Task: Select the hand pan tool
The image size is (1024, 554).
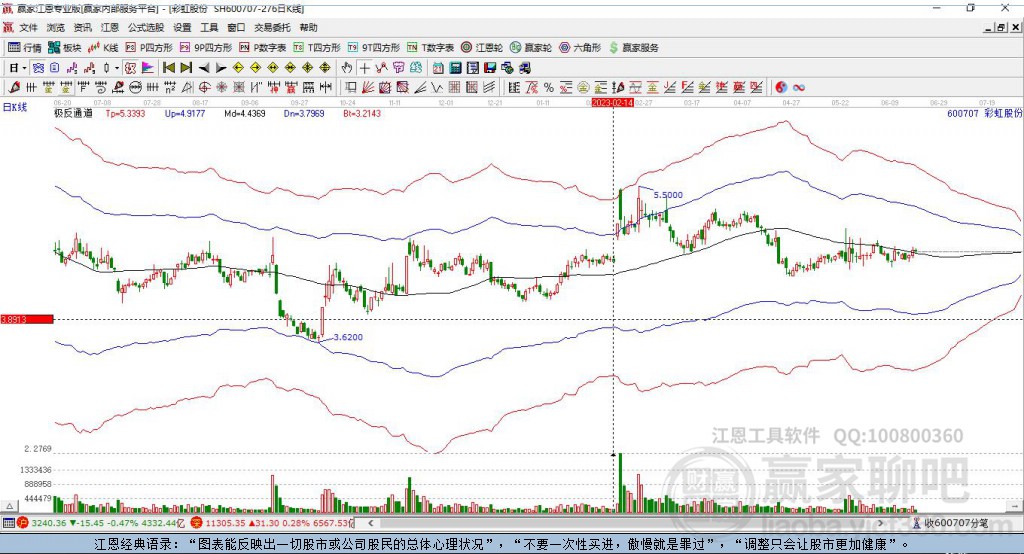Action: click(347, 68)
